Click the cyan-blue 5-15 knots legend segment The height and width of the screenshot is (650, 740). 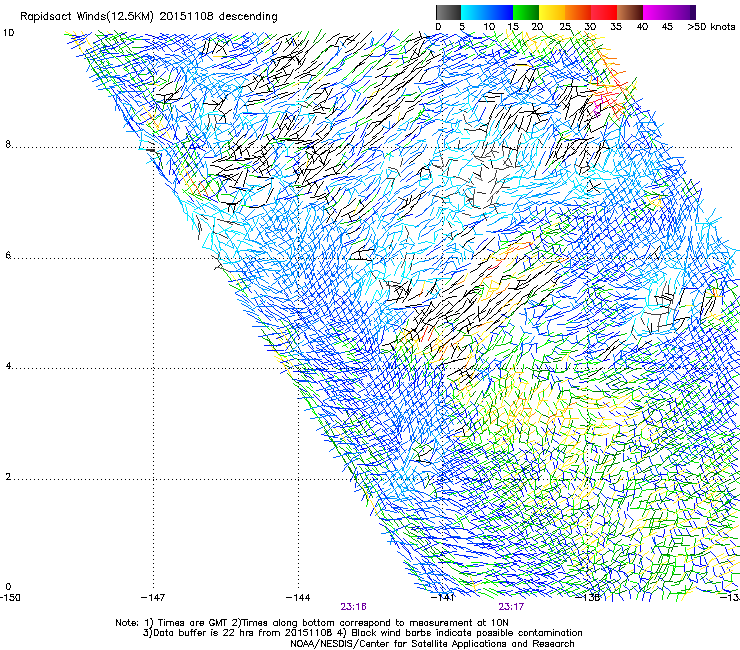[487, 12]
